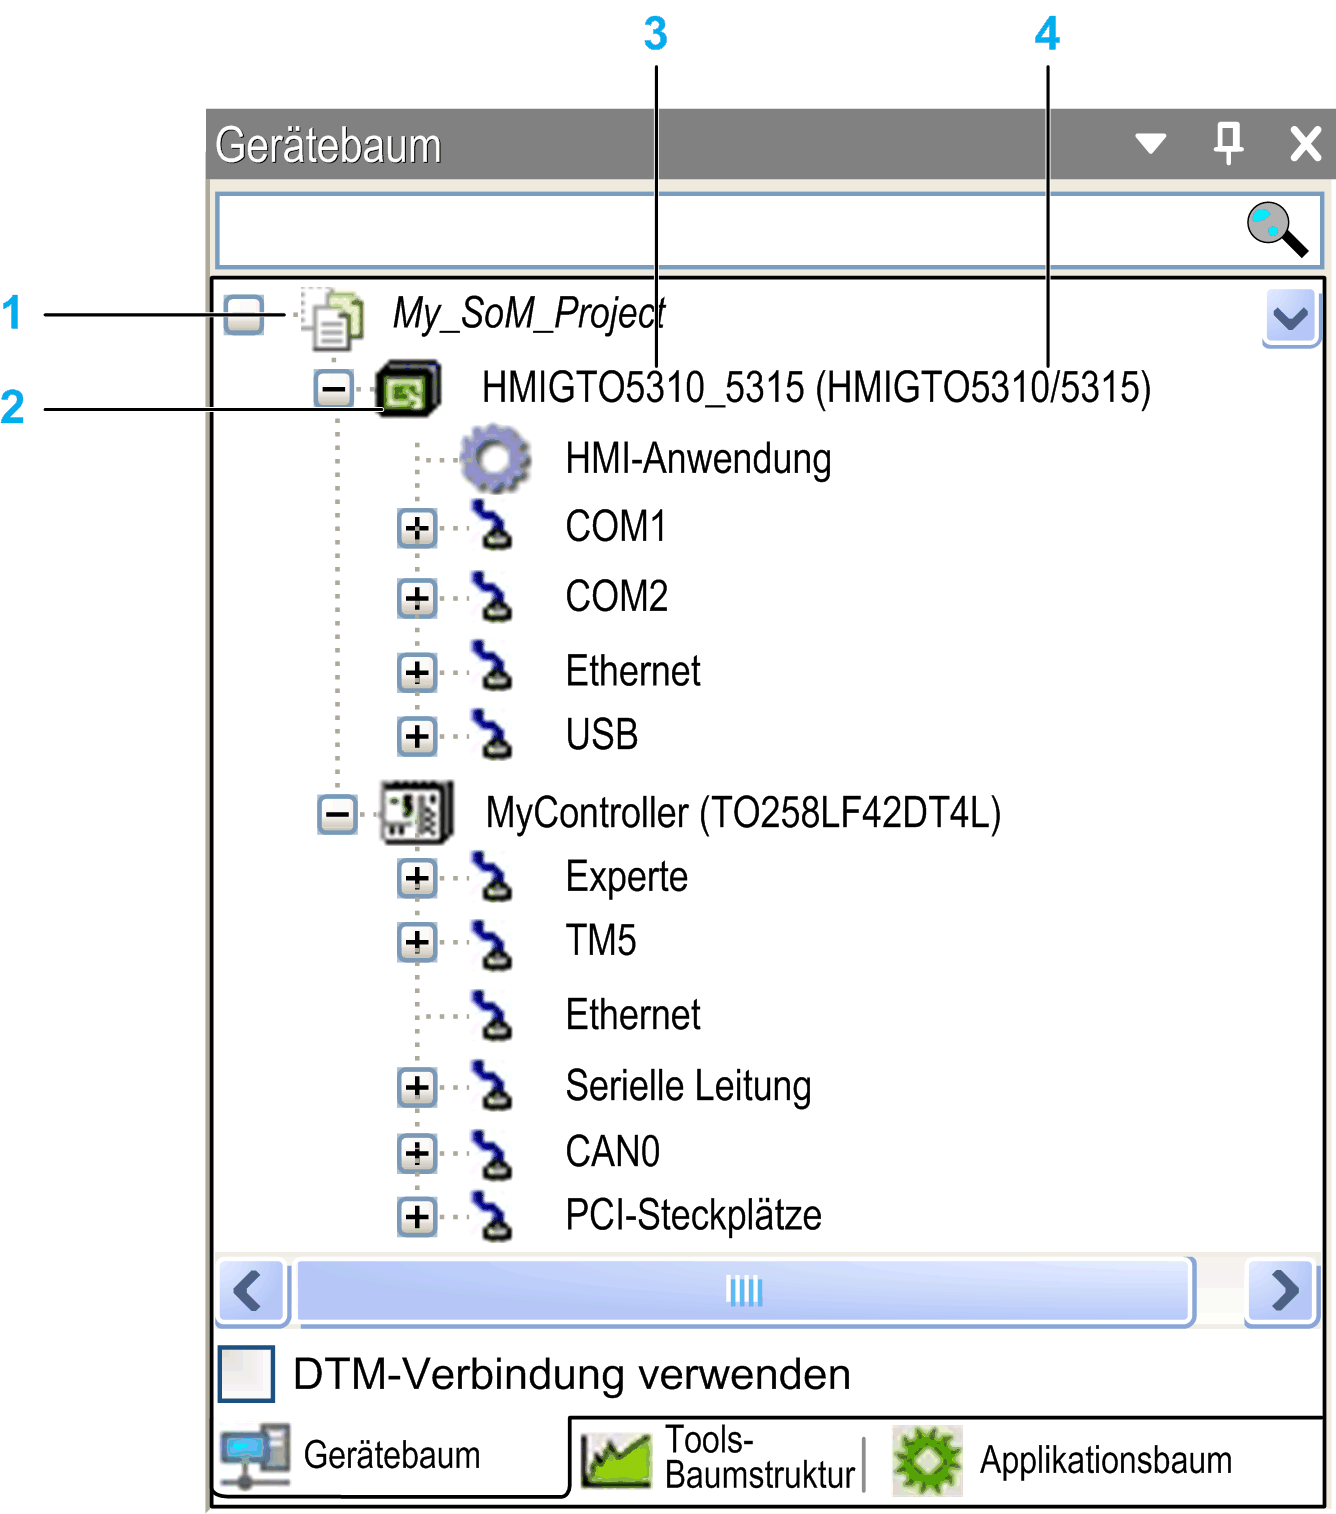Switch to the Applikationsbaum tab
The width and height of the screenshot is (1336, 1514).
tap(1066, 1460)
